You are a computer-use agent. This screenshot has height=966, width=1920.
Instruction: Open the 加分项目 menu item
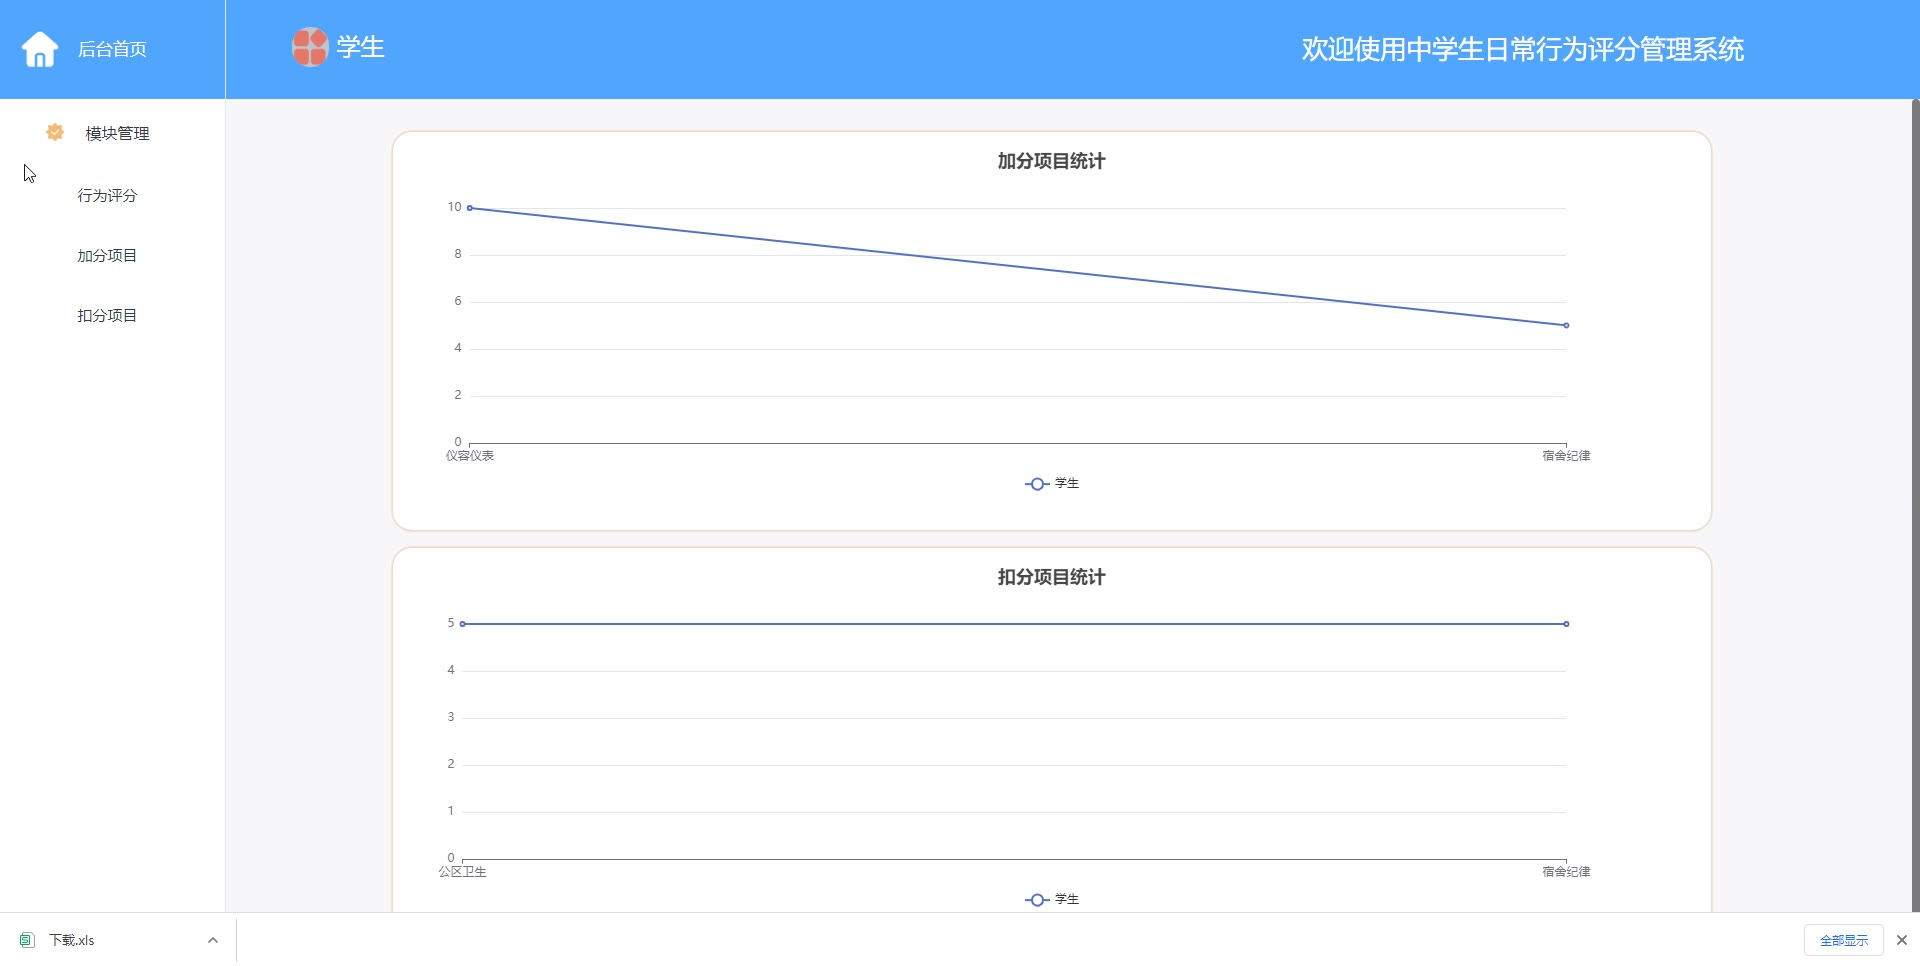tap(107, 255)
